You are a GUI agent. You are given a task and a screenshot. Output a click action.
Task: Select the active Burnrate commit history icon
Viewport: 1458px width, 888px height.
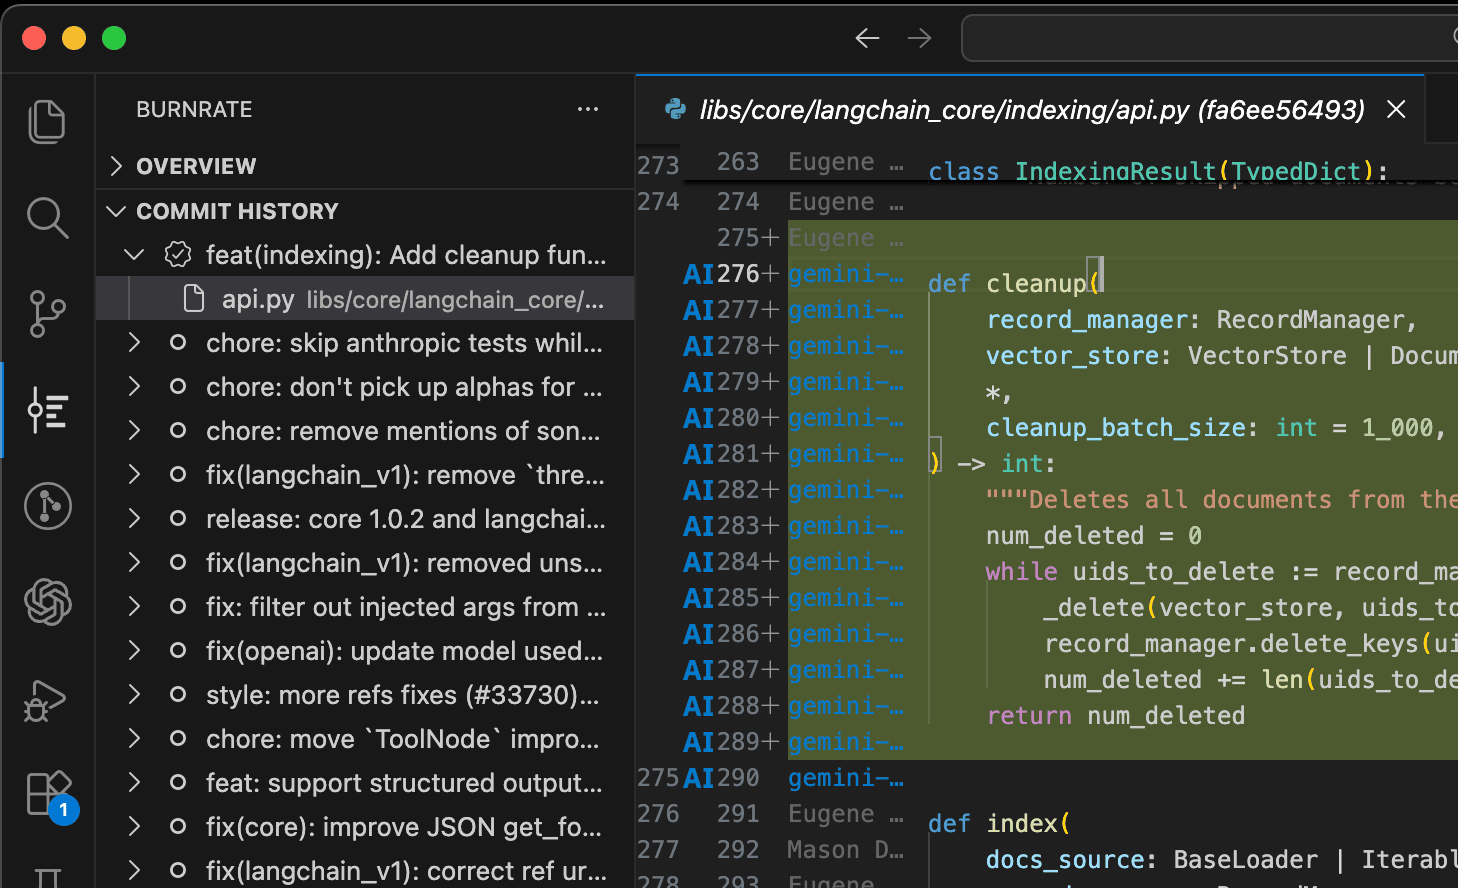click(x=47, y=410)
